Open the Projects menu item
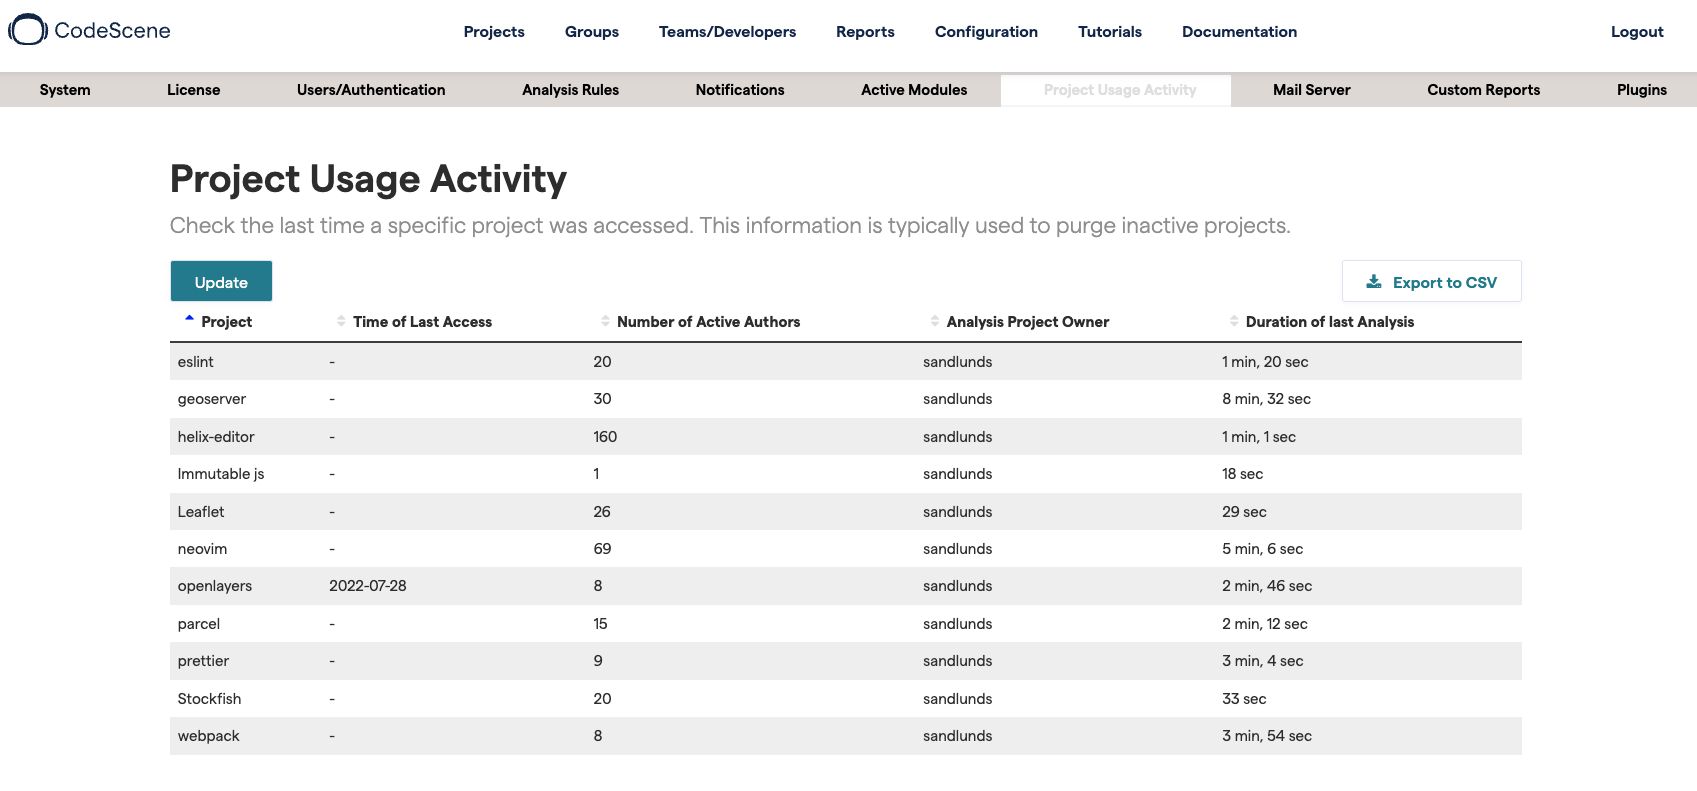Screen dimensions: 1697x791 pos(494,32)
